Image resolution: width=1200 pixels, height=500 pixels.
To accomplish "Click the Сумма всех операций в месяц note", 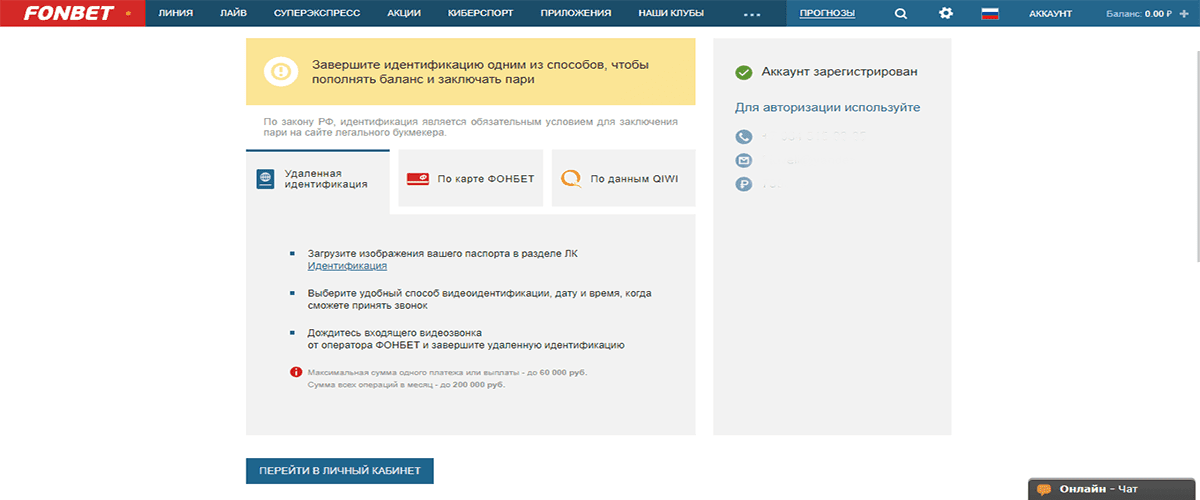I will click(x=406, y=385).
